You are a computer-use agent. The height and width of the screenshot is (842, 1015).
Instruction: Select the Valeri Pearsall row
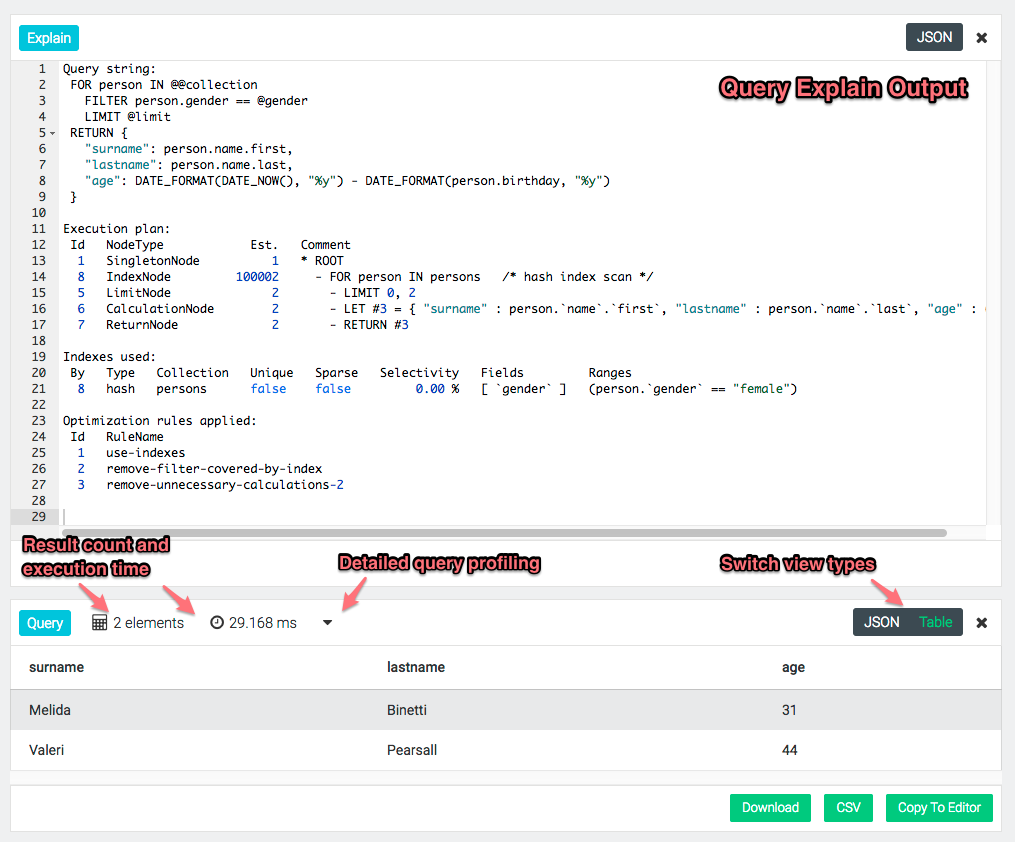[x=400, y=750]
